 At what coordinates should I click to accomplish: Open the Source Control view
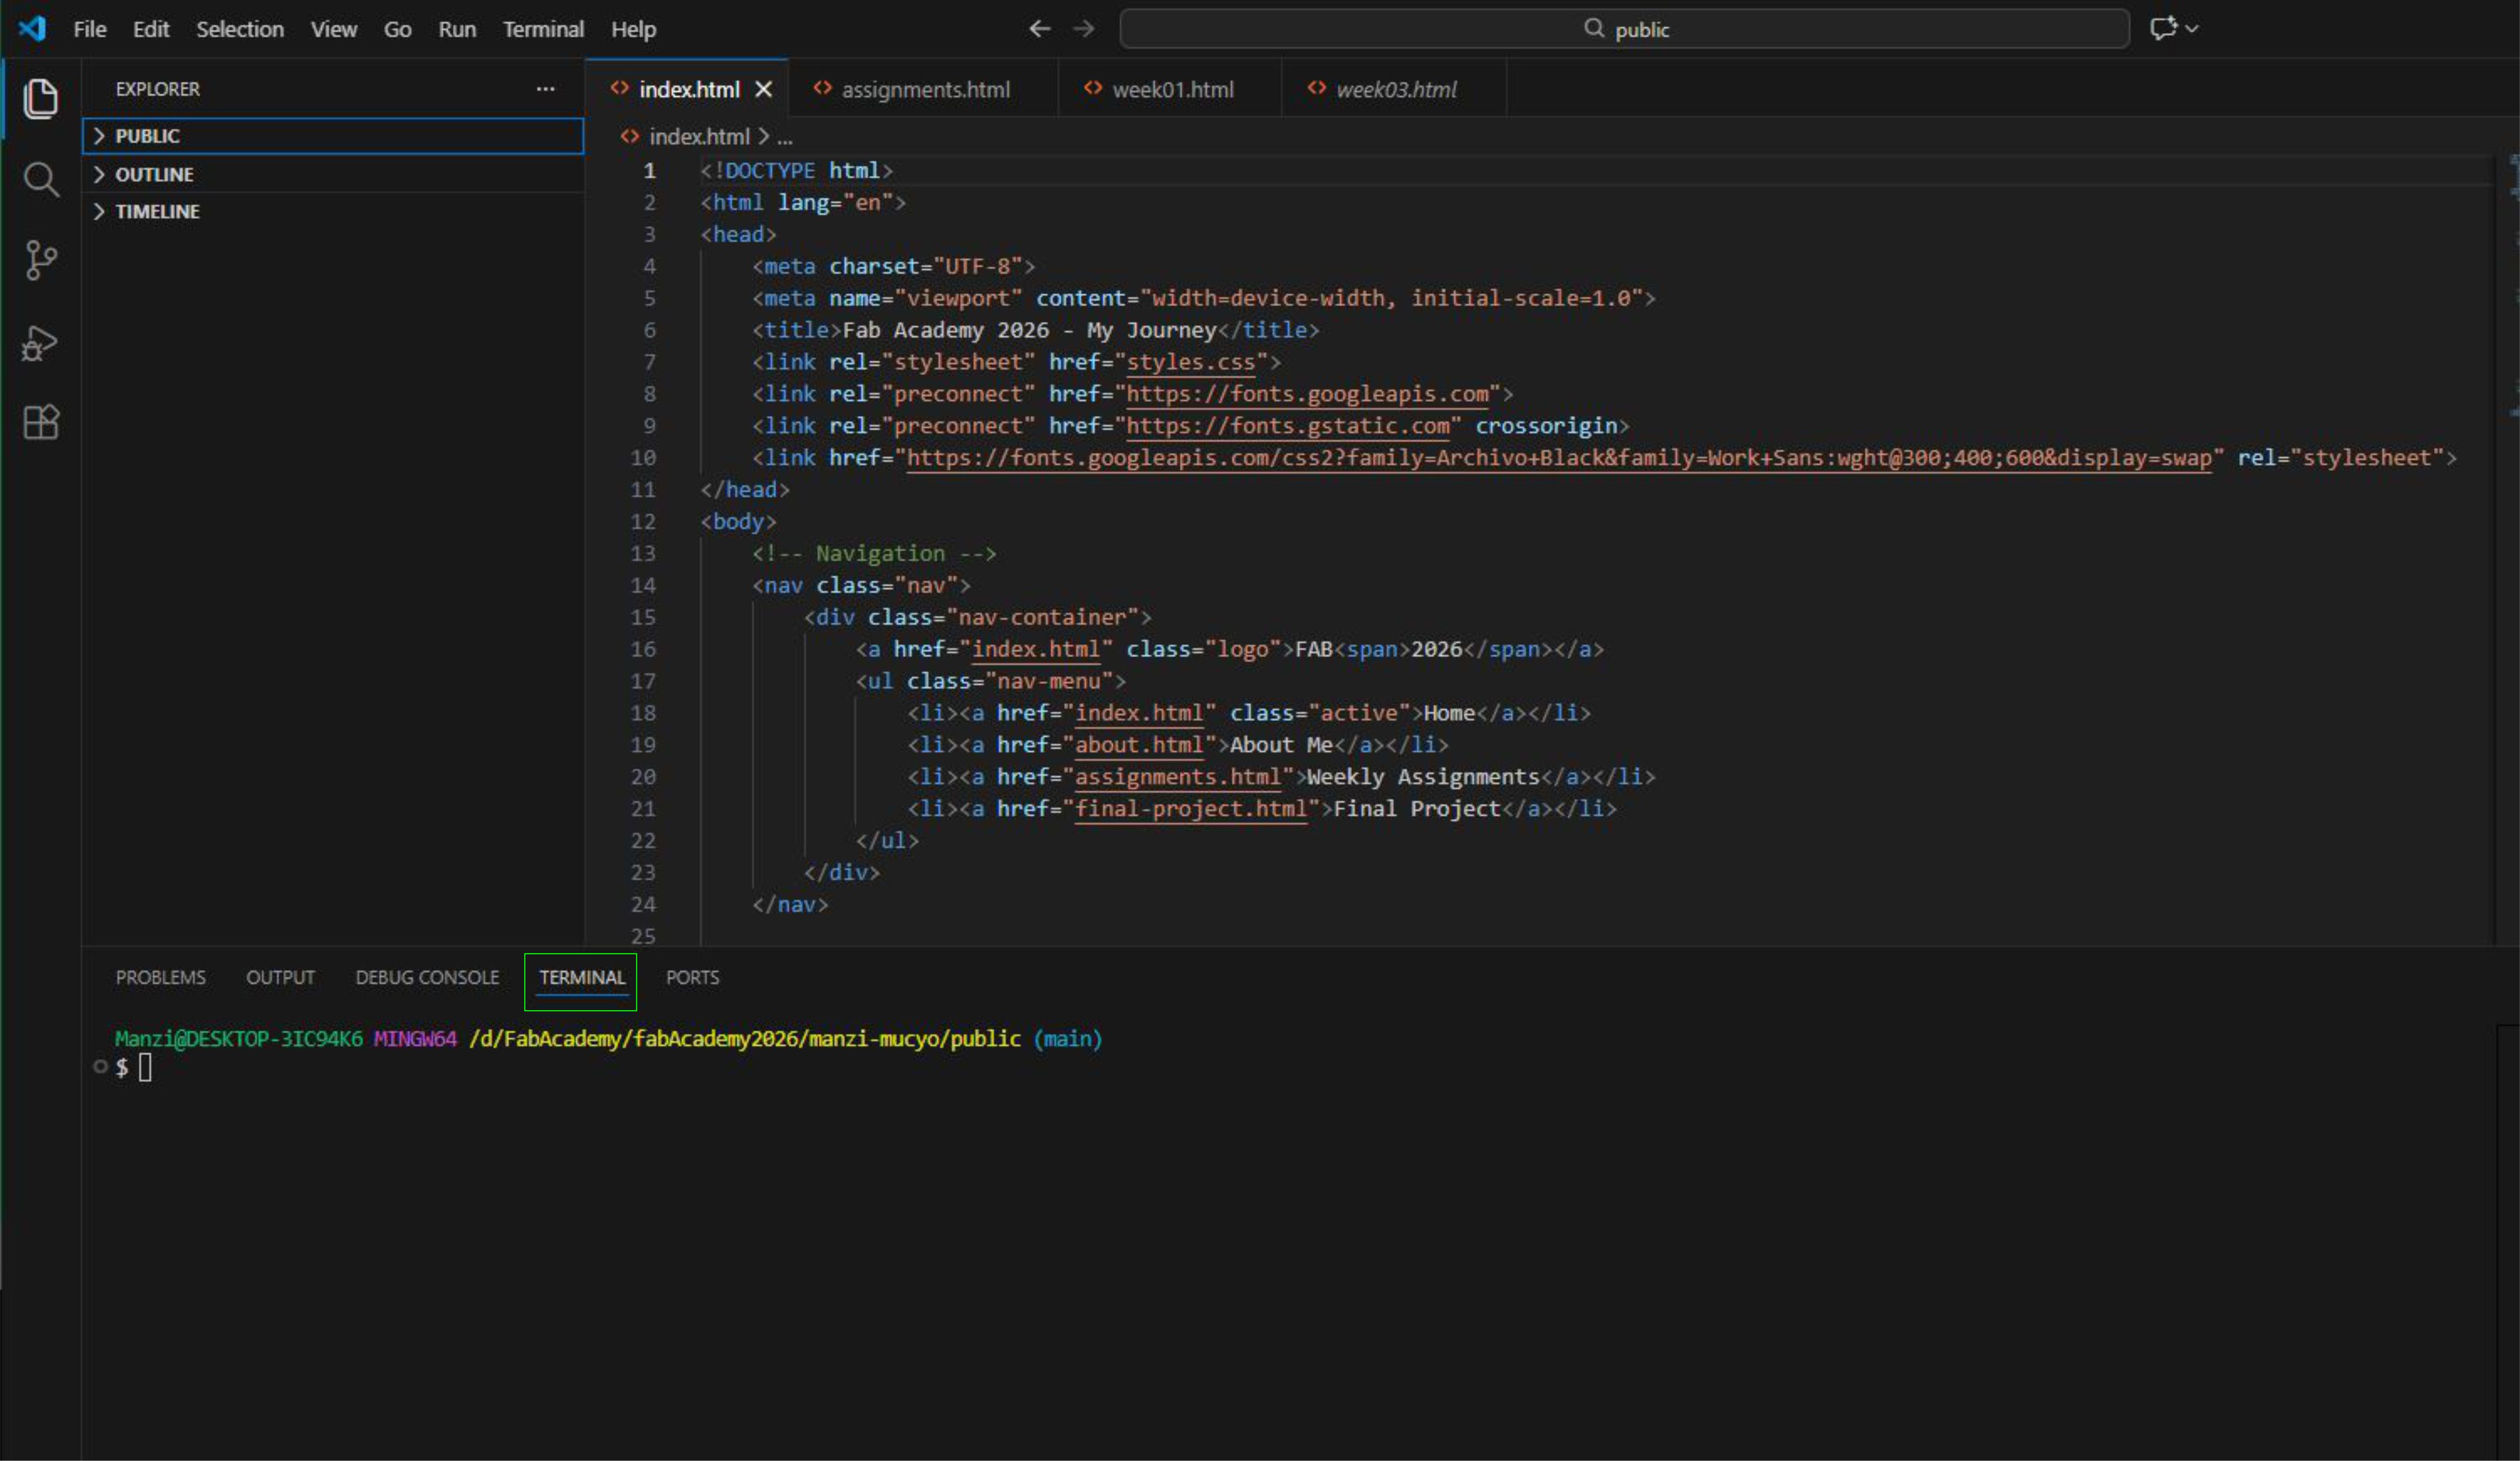coord(40,260)
